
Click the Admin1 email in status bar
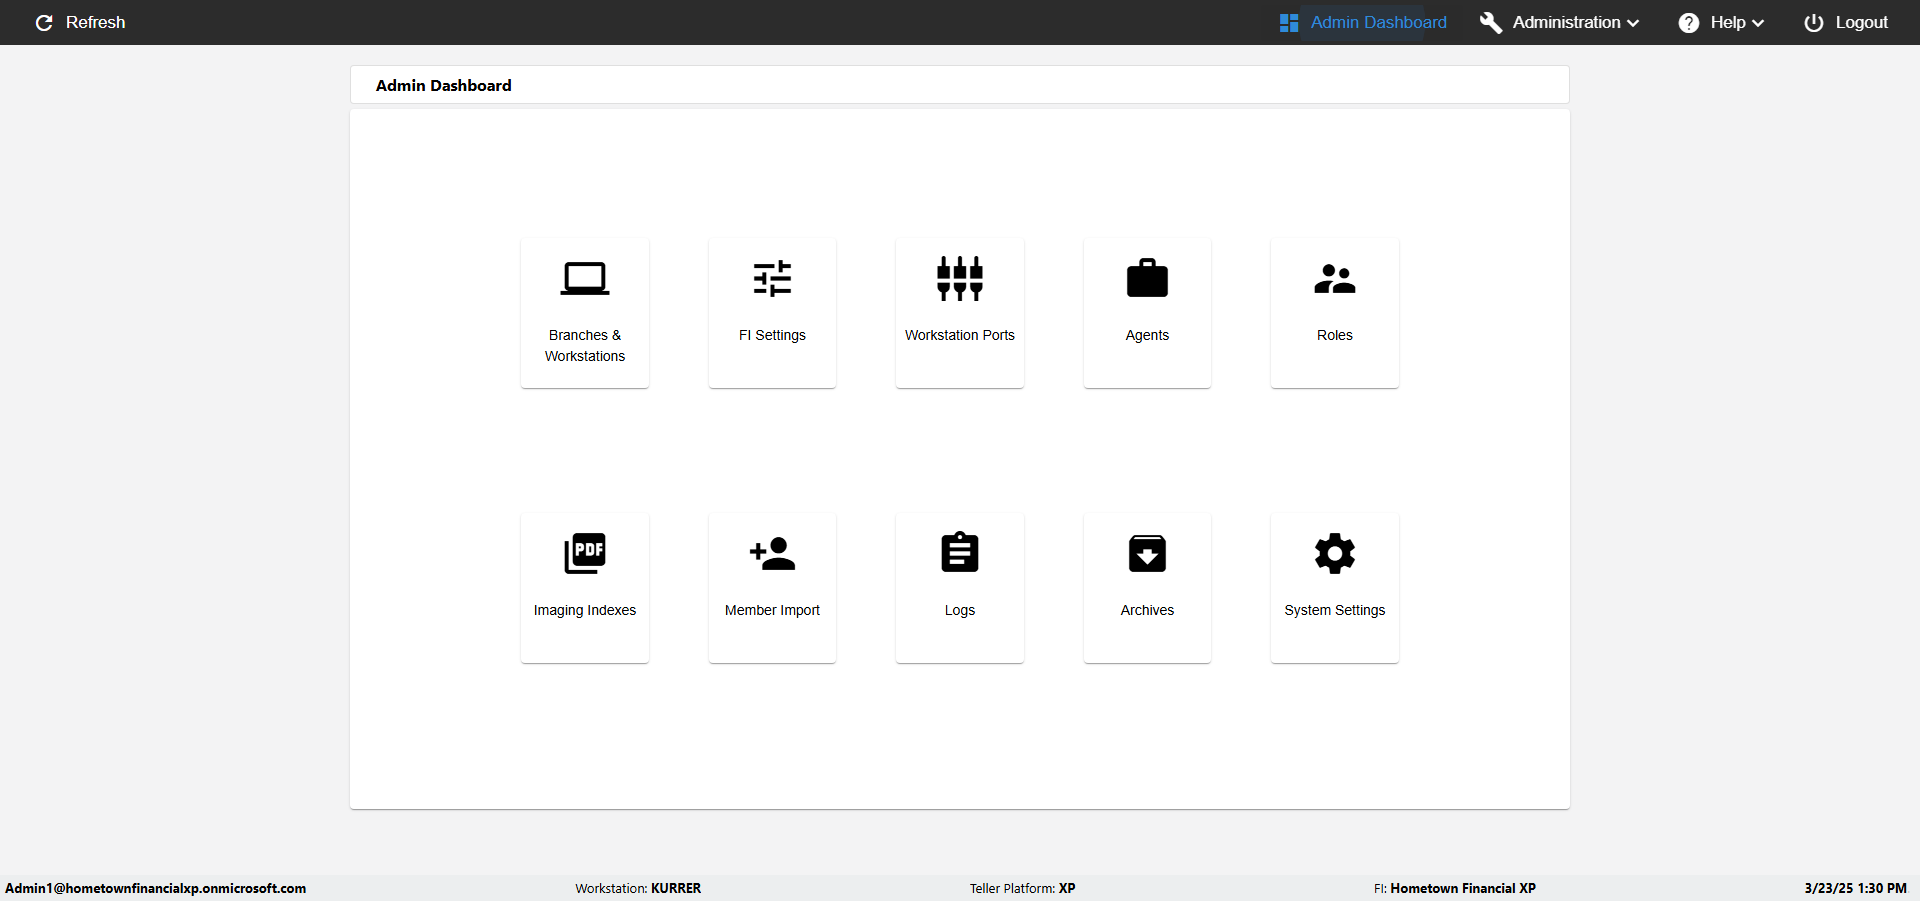(x=156, y=888)
